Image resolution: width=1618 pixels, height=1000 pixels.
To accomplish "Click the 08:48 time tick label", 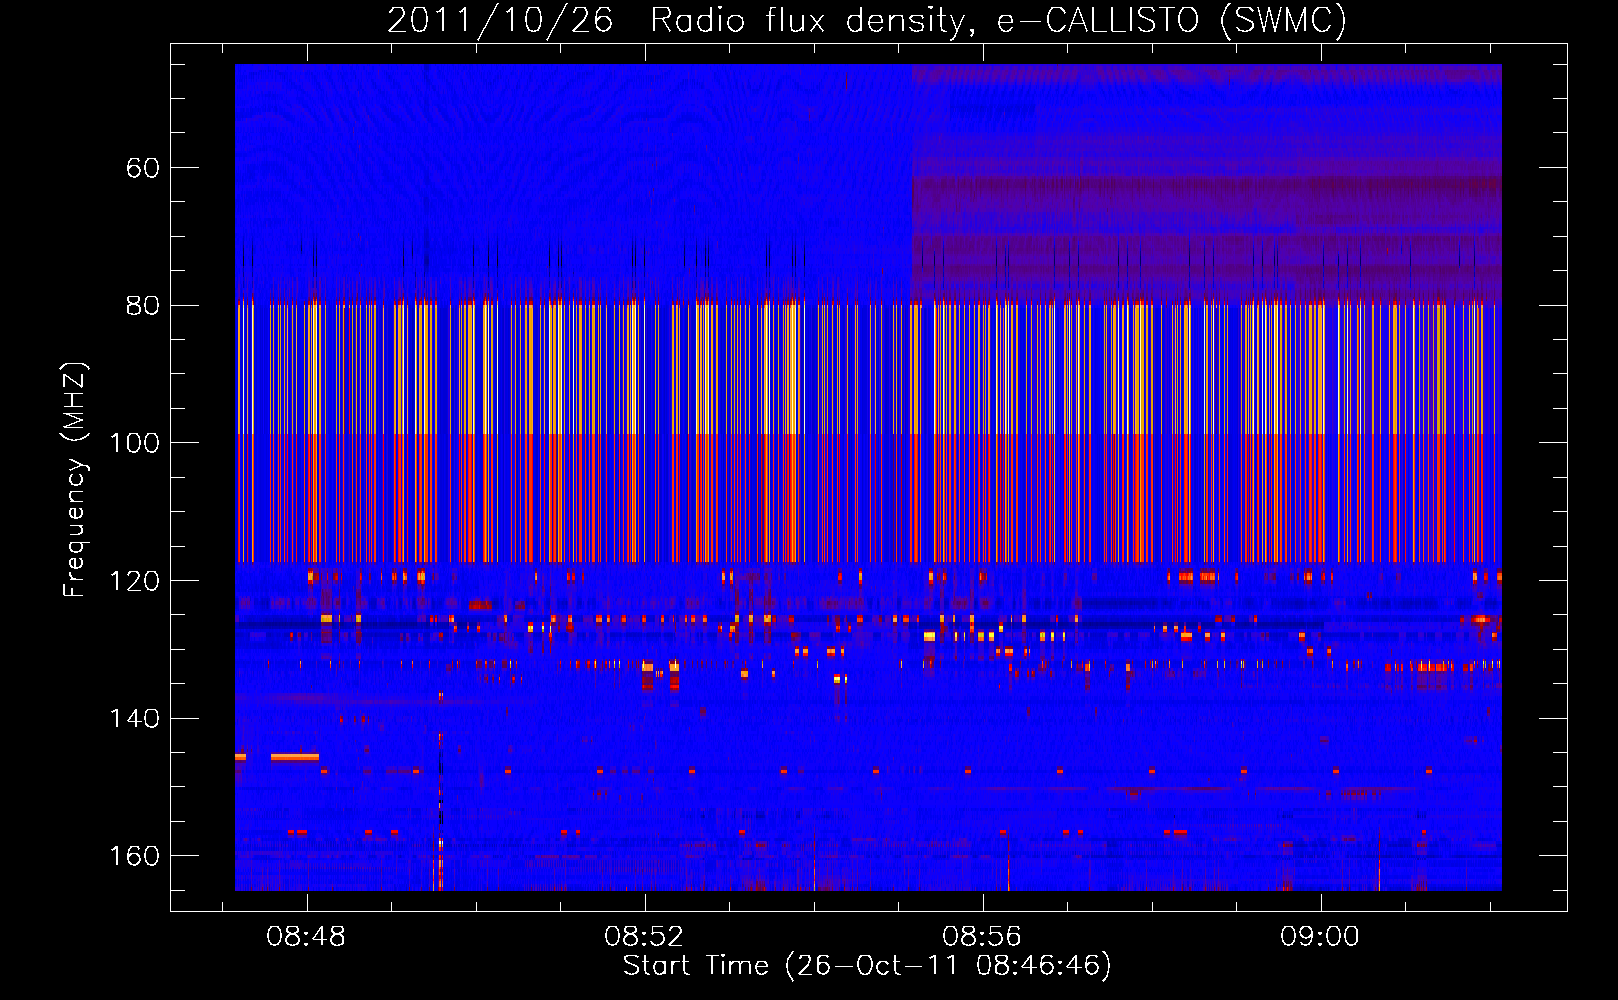I will click(306, 937).
